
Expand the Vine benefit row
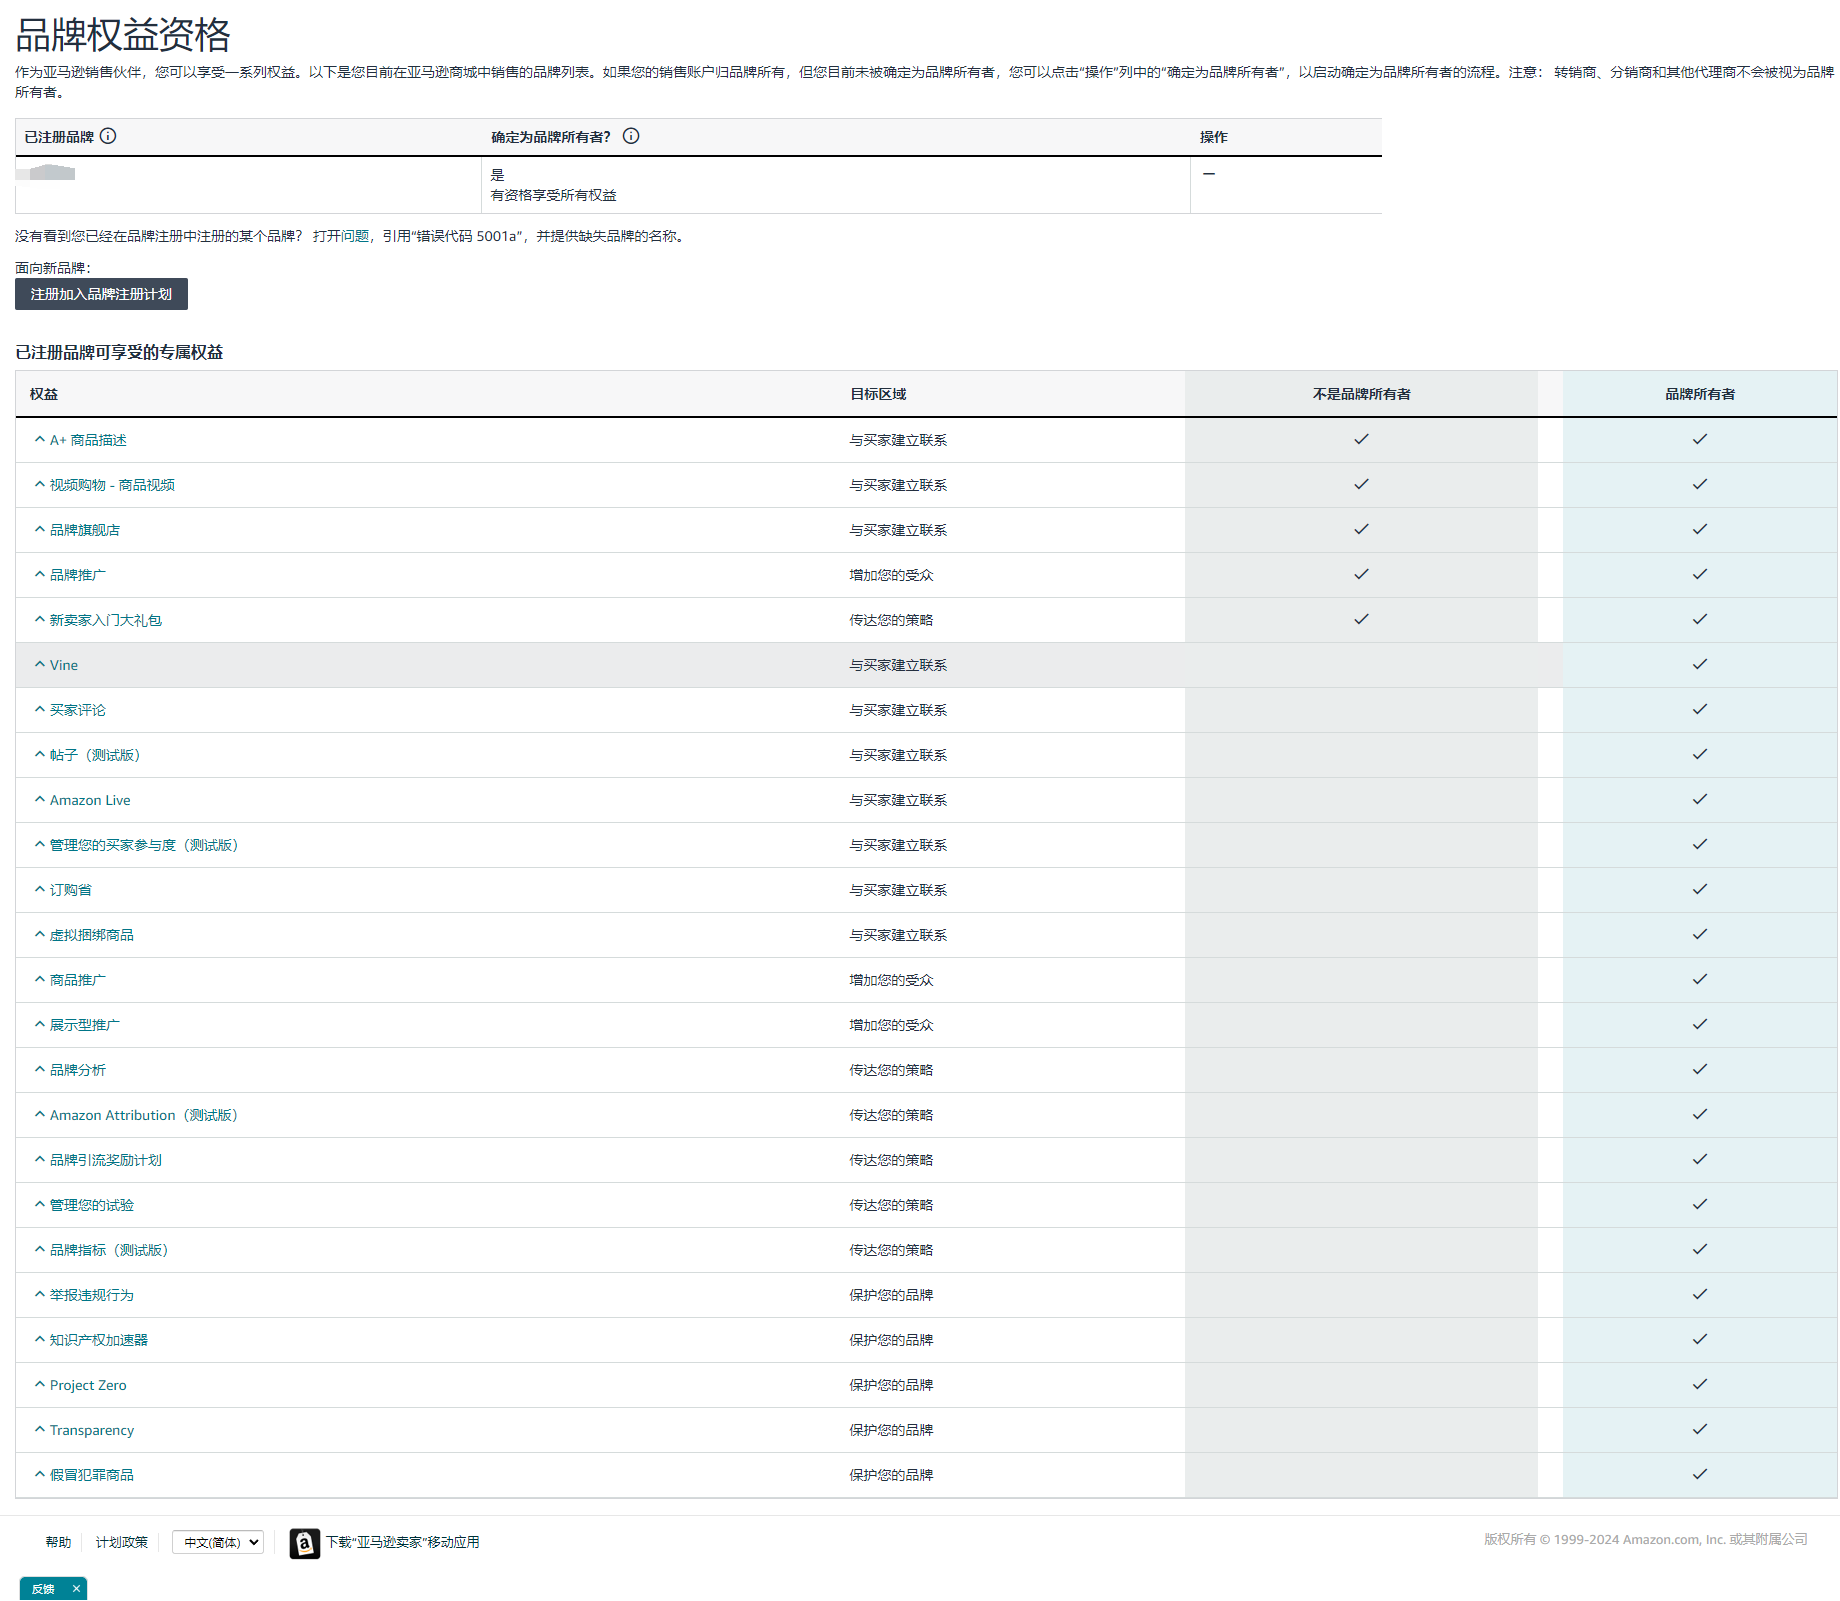tap(39, 665)
